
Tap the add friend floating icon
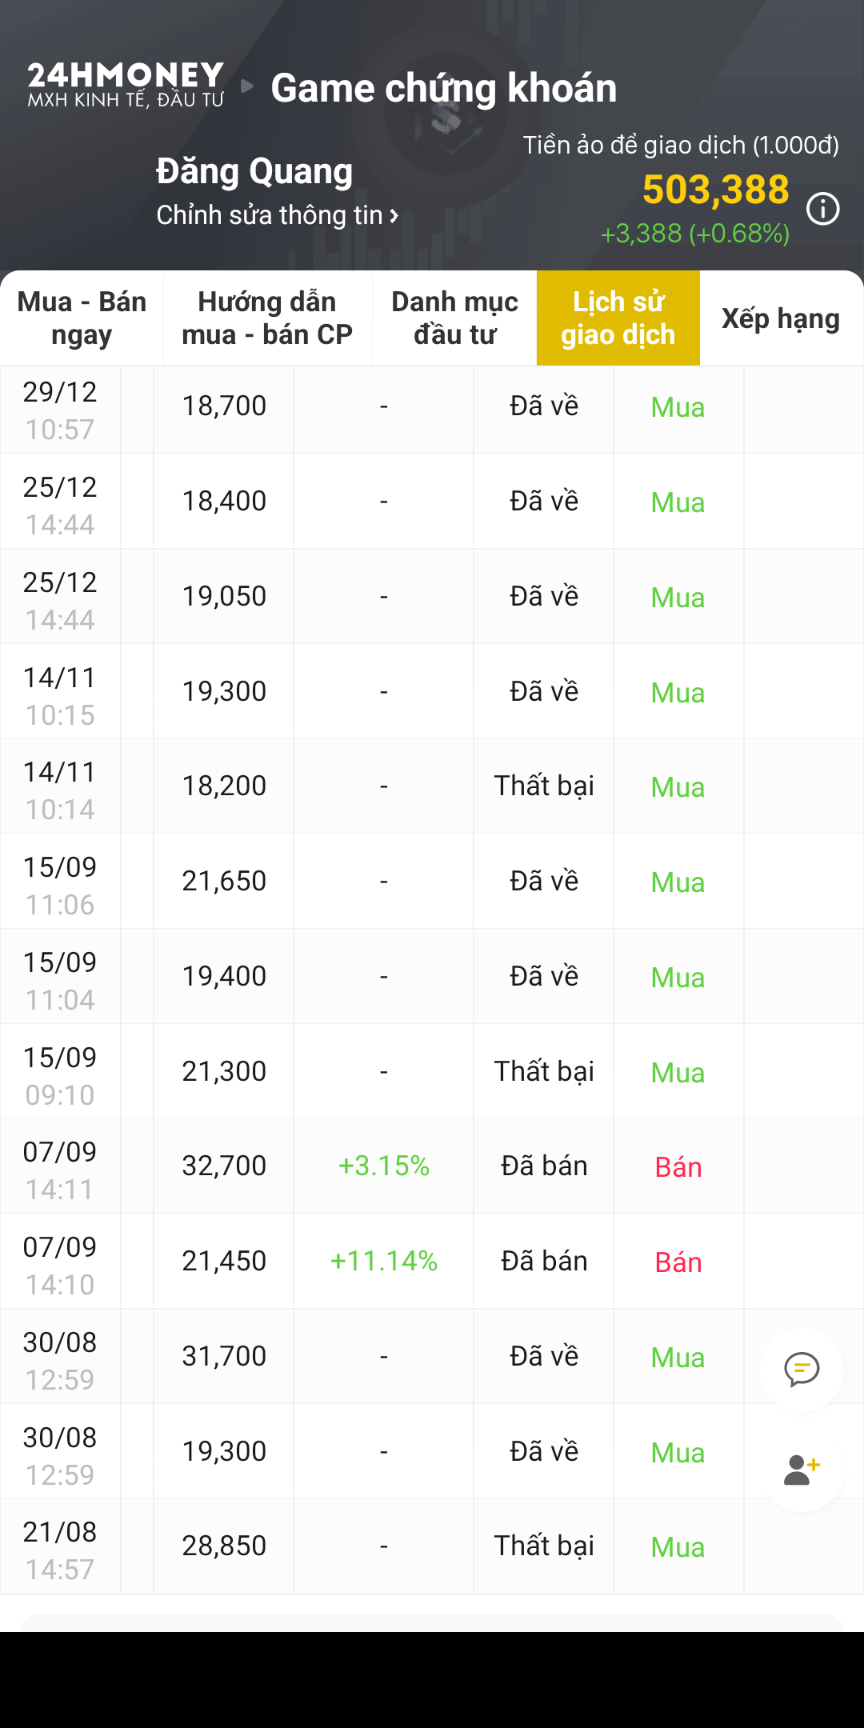coord(802,1469)
